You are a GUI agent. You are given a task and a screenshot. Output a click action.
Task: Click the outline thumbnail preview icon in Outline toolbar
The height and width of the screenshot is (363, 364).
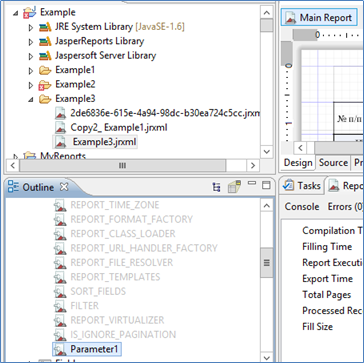tap(234, 187)
